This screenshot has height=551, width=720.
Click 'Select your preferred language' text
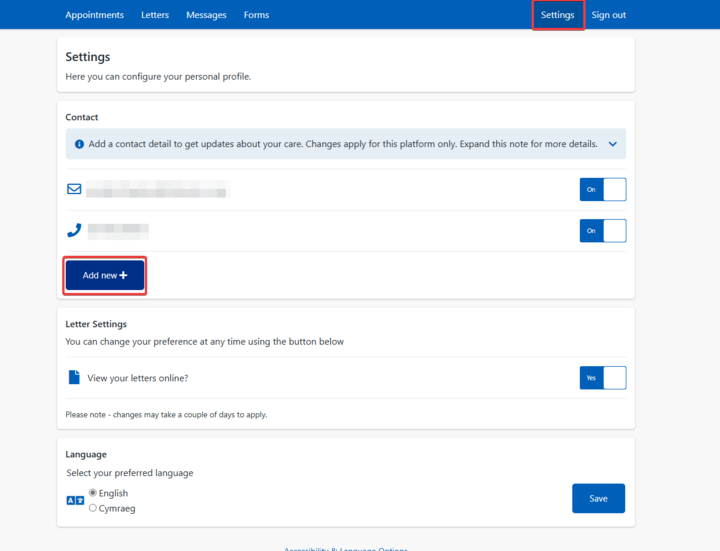point(130,473)
